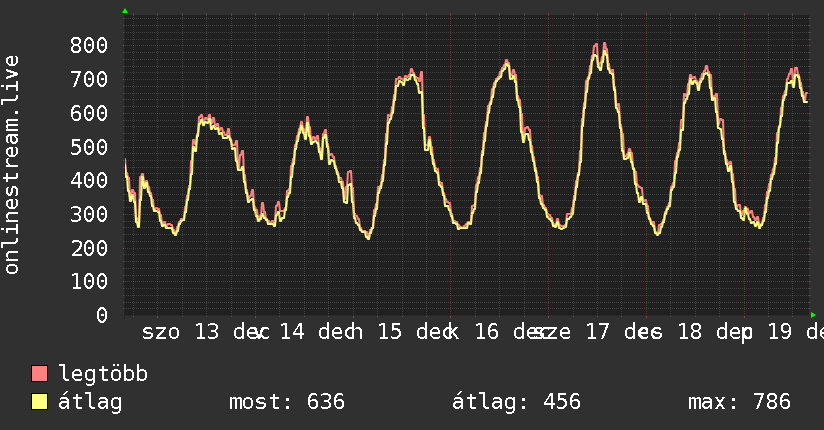824x430 pixels.
Task: Select the 'legtöbb' legend label
Action: tap(103, 374)
